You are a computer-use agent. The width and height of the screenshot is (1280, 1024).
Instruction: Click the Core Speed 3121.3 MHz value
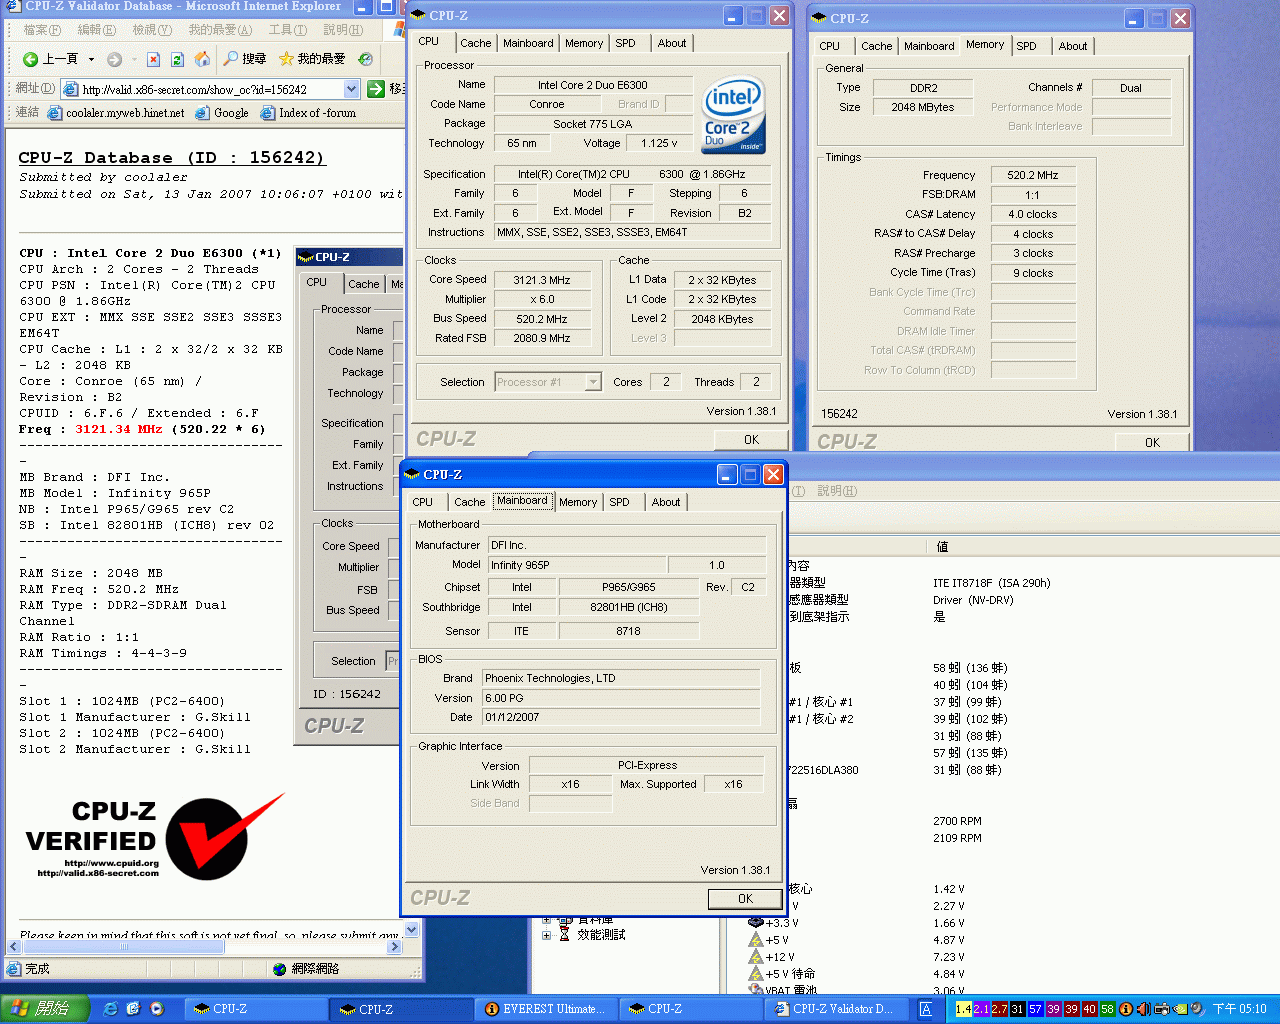click(x=542, y=280)
